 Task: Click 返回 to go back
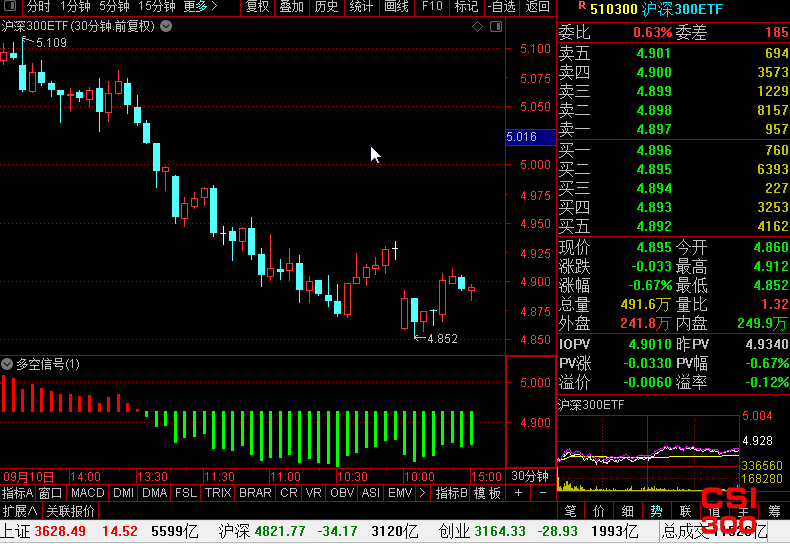click(x=538, y=7)
